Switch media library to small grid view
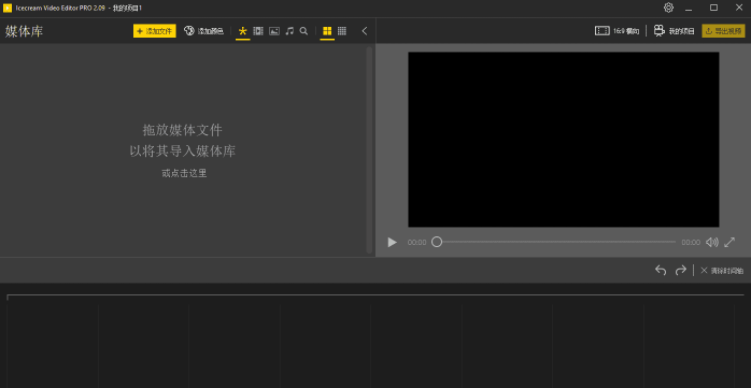This screenshot has width=751, height=388. [x=342, y=31]
